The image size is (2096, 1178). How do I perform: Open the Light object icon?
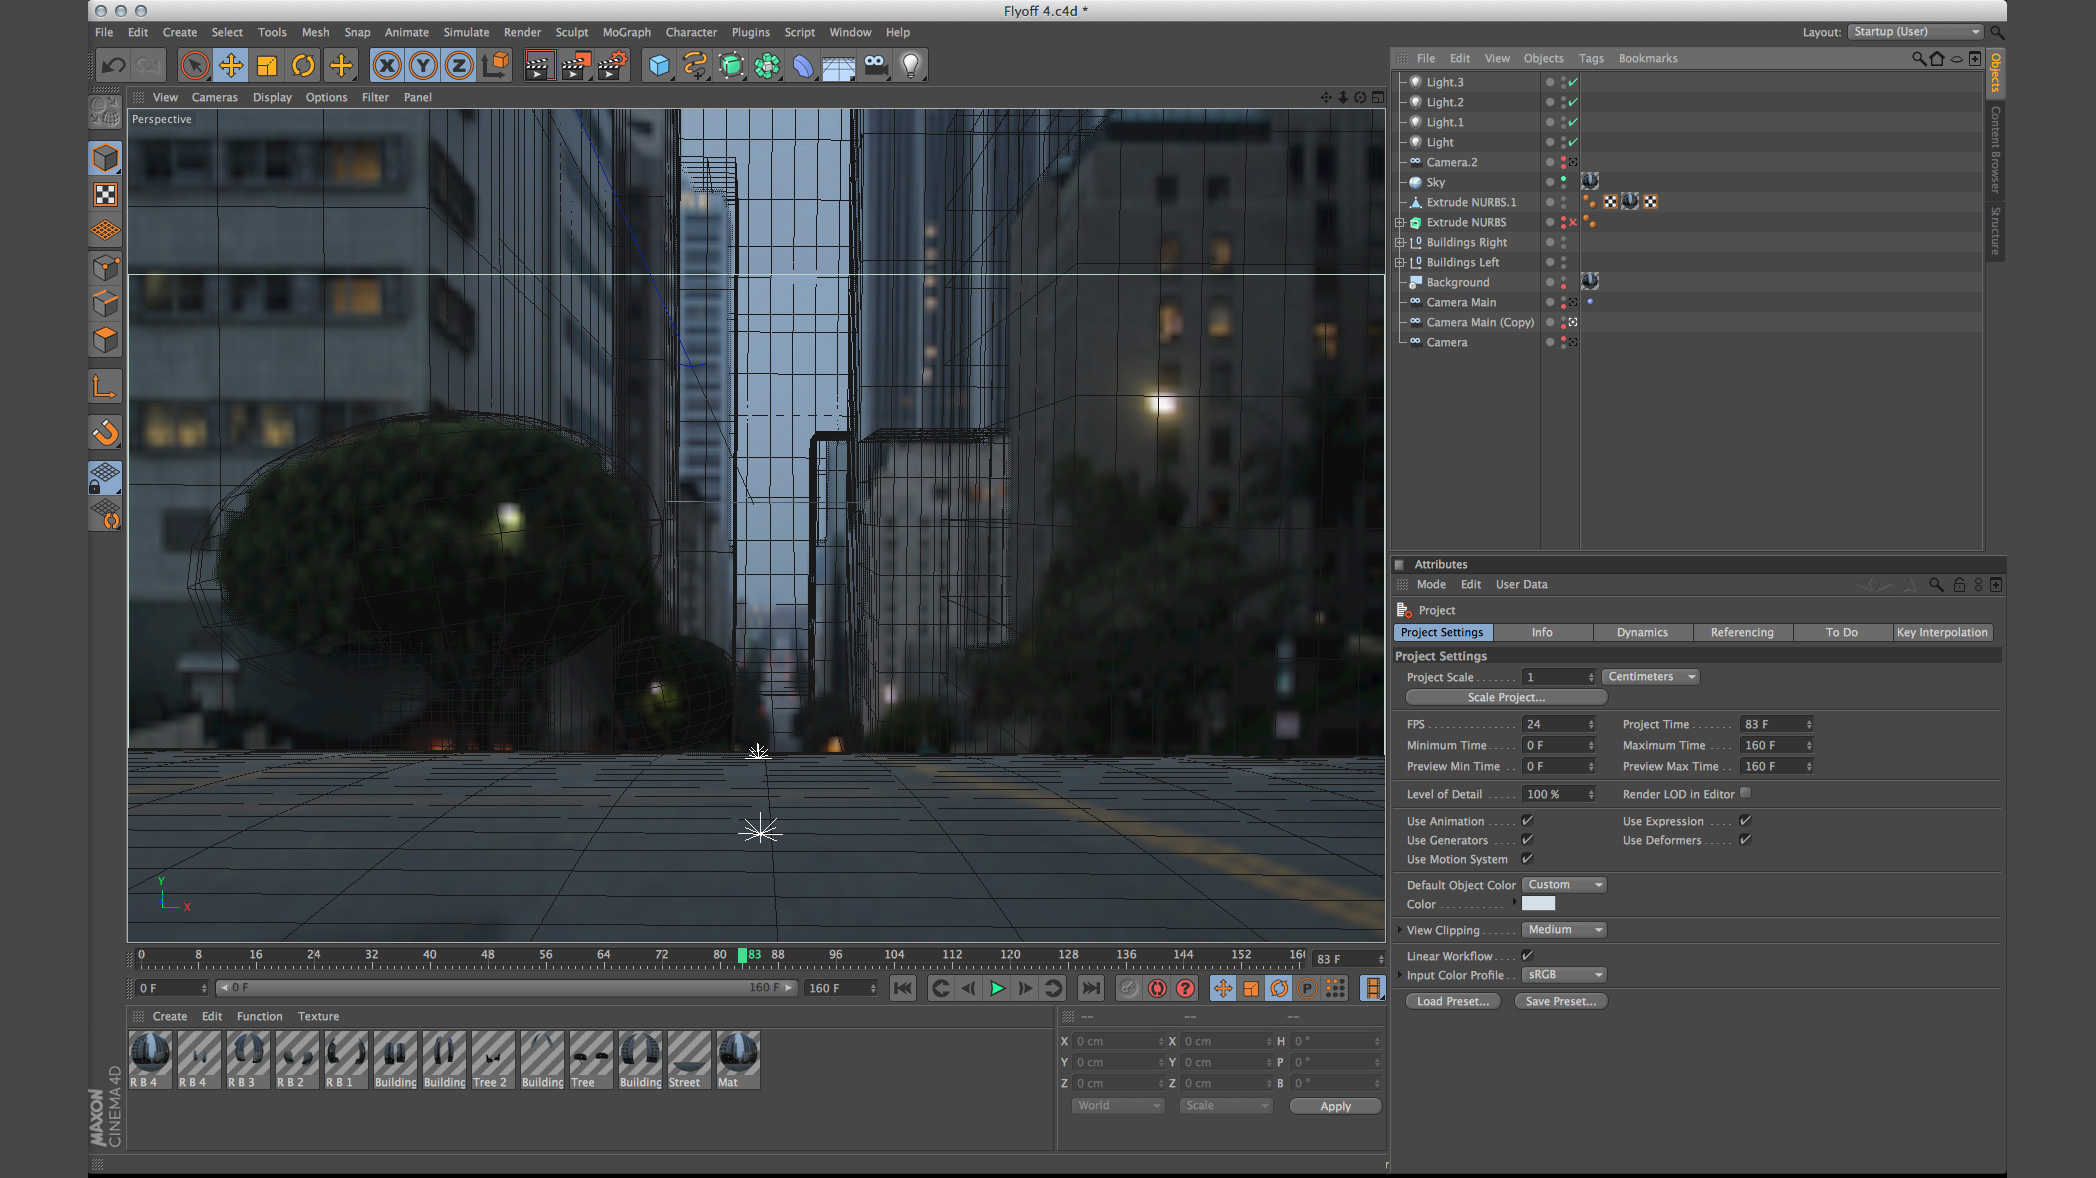[x=910, y=66]
